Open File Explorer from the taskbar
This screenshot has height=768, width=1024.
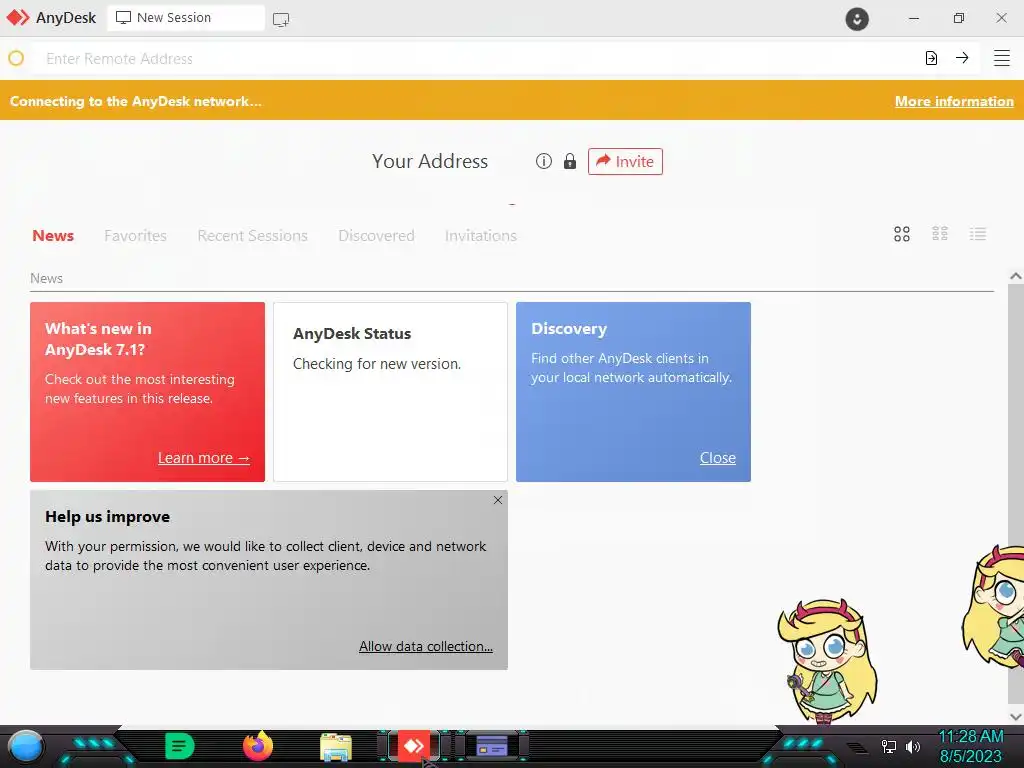pyautogui.click(x=336, y=747)
